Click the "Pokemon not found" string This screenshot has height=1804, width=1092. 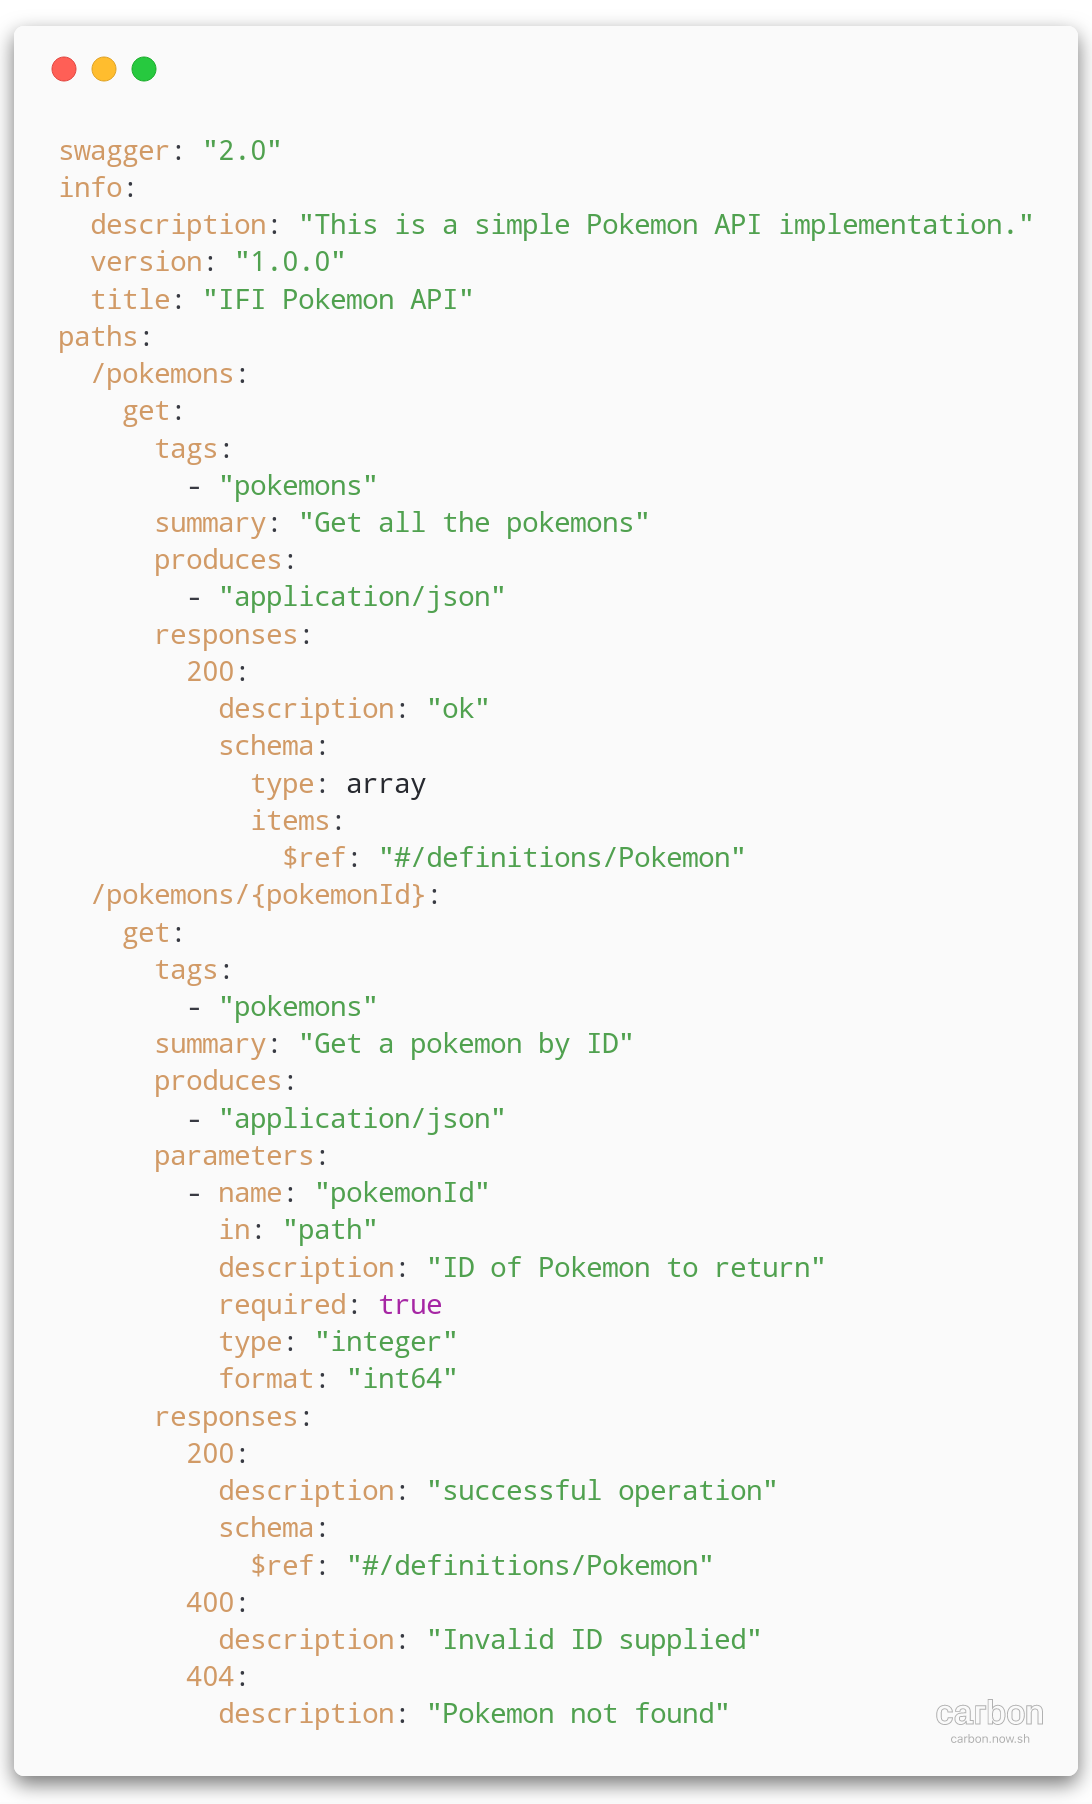[x=578, y=1714]
